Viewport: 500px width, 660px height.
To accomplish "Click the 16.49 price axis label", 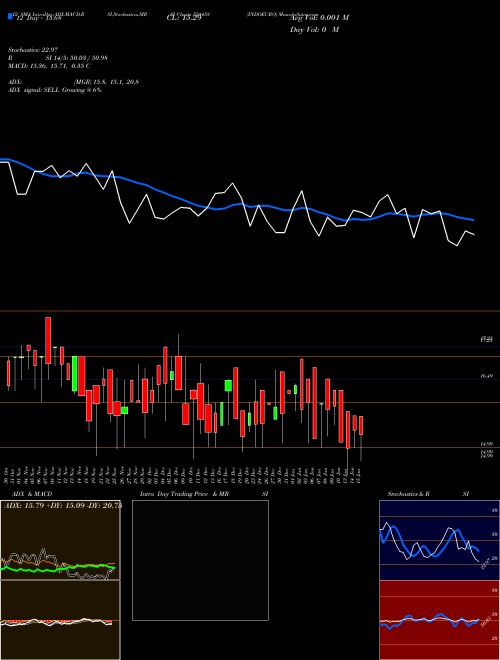I will click(x=486, y=376).
